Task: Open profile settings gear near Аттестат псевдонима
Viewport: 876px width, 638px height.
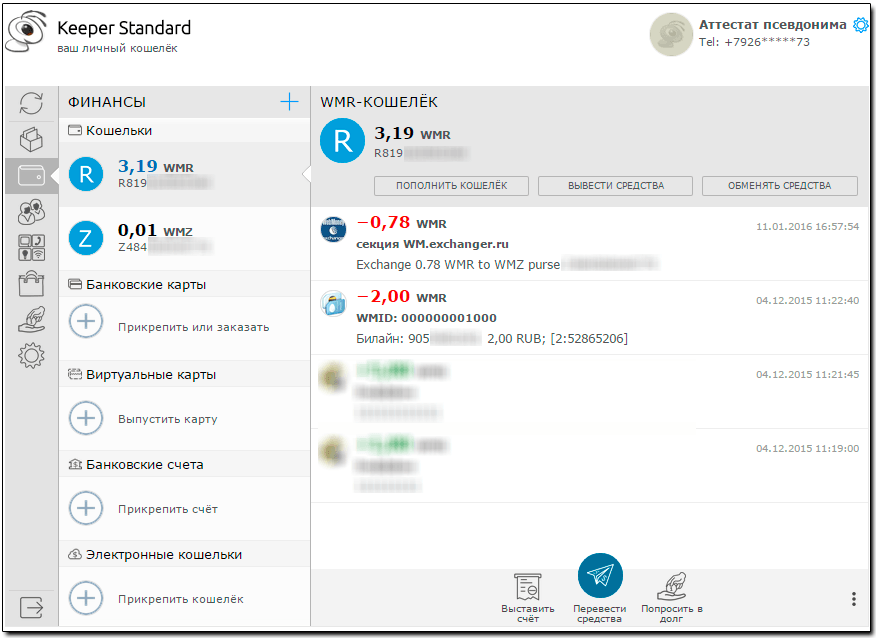Action: click(860, 25)
